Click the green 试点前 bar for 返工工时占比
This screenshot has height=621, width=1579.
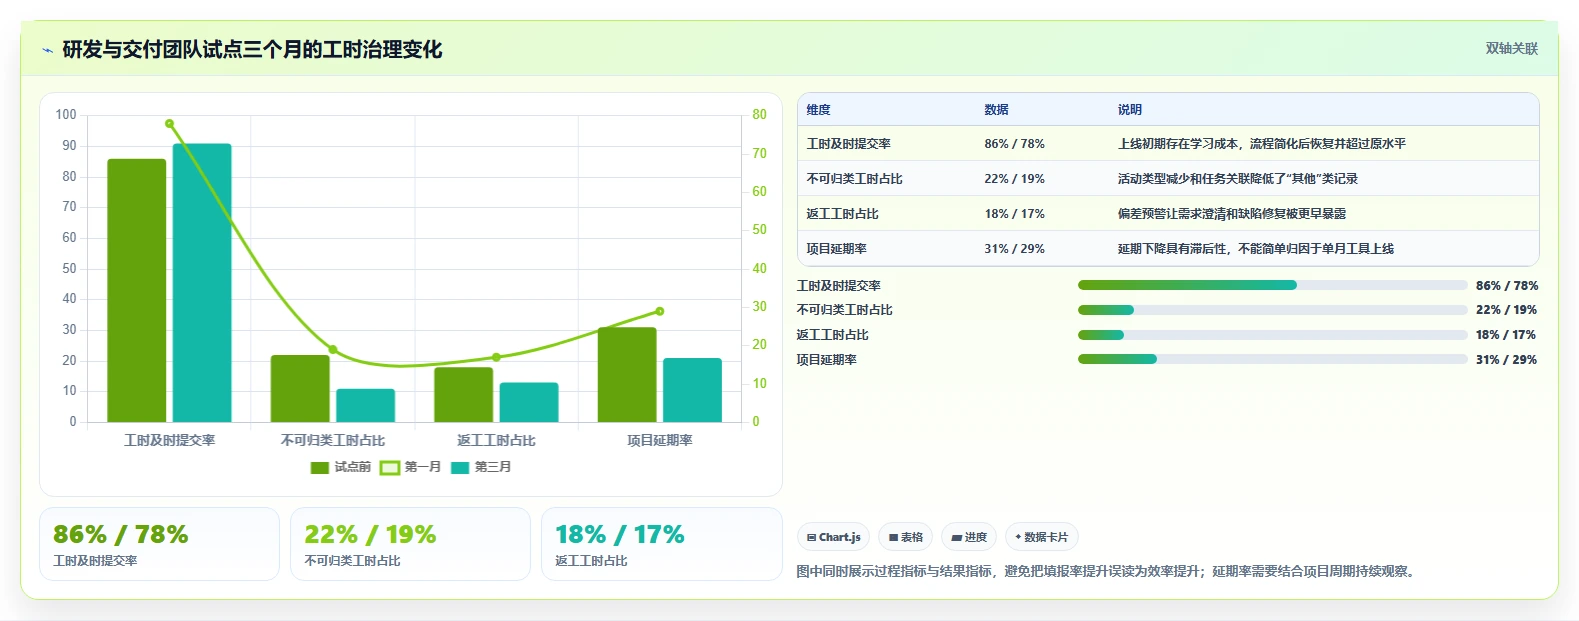[463, 395]
